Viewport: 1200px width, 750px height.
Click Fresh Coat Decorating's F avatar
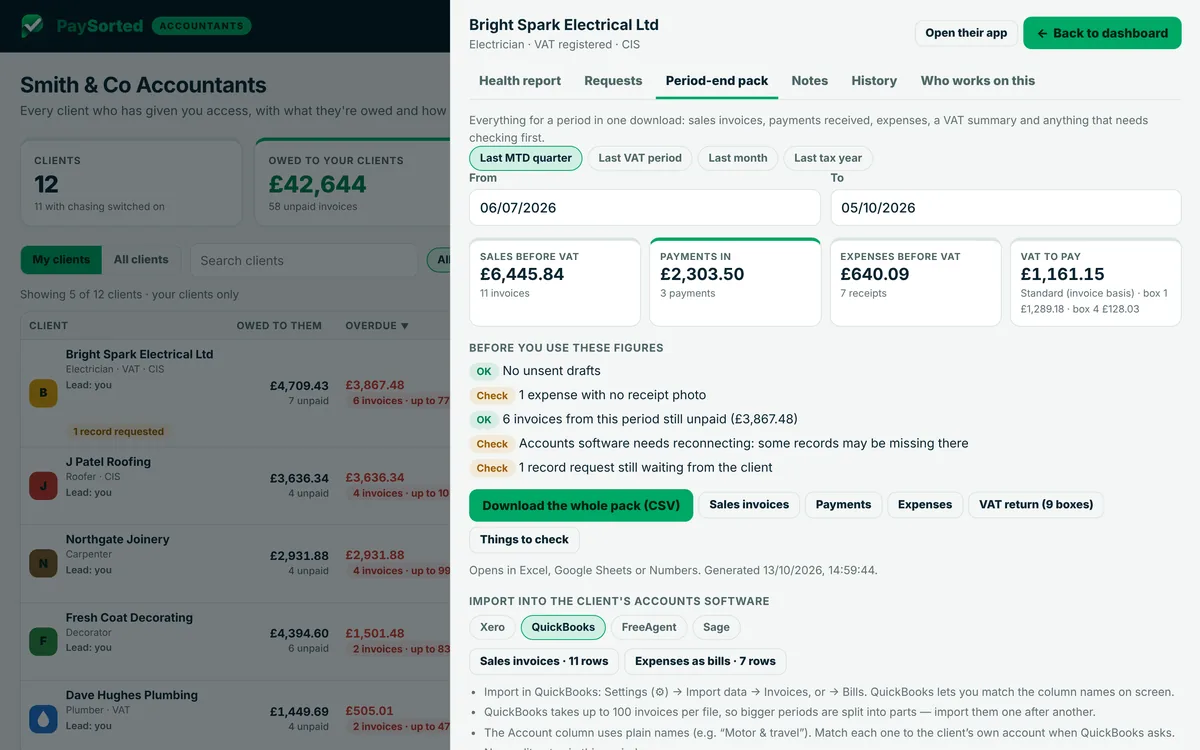coord(43,641)
